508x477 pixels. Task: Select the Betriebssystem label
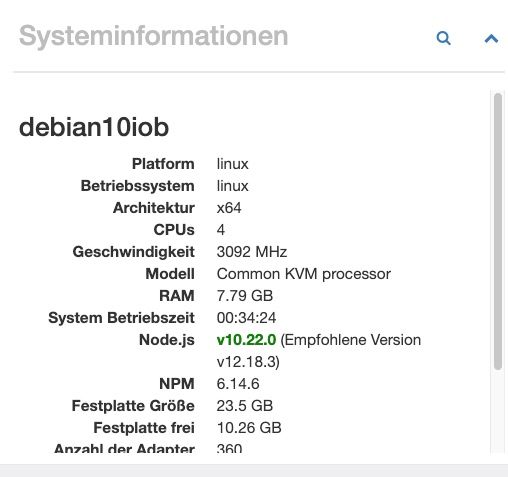point(138,186)
